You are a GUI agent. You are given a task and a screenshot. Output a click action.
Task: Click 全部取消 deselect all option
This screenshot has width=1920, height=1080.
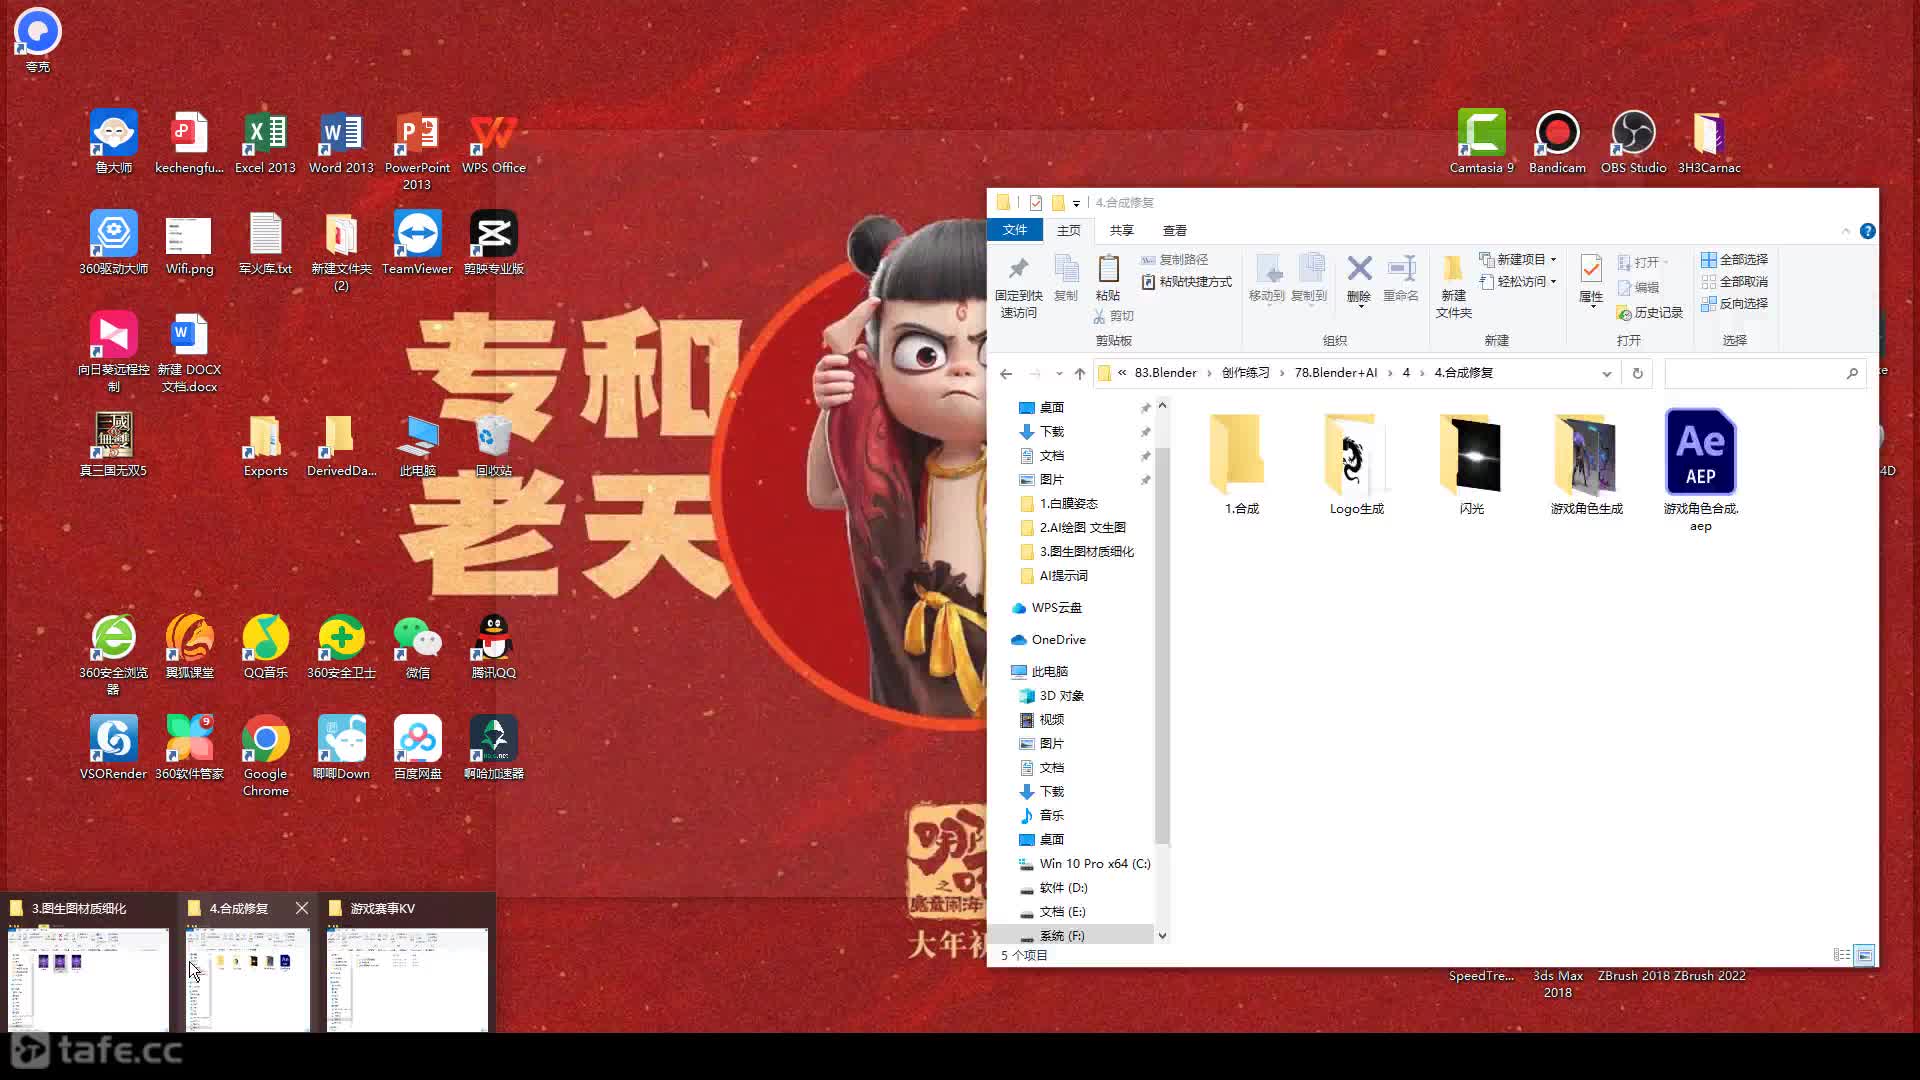(1735, 281)
